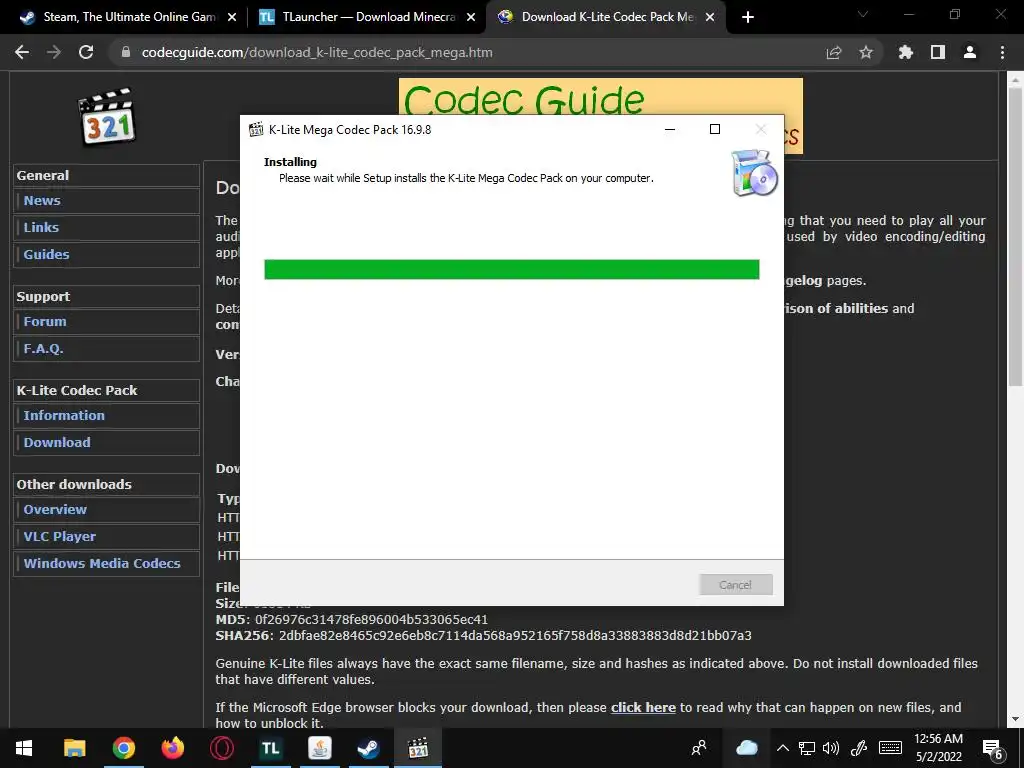
Task: Open the weather cloud tray icon
Action: coord(746,748)
